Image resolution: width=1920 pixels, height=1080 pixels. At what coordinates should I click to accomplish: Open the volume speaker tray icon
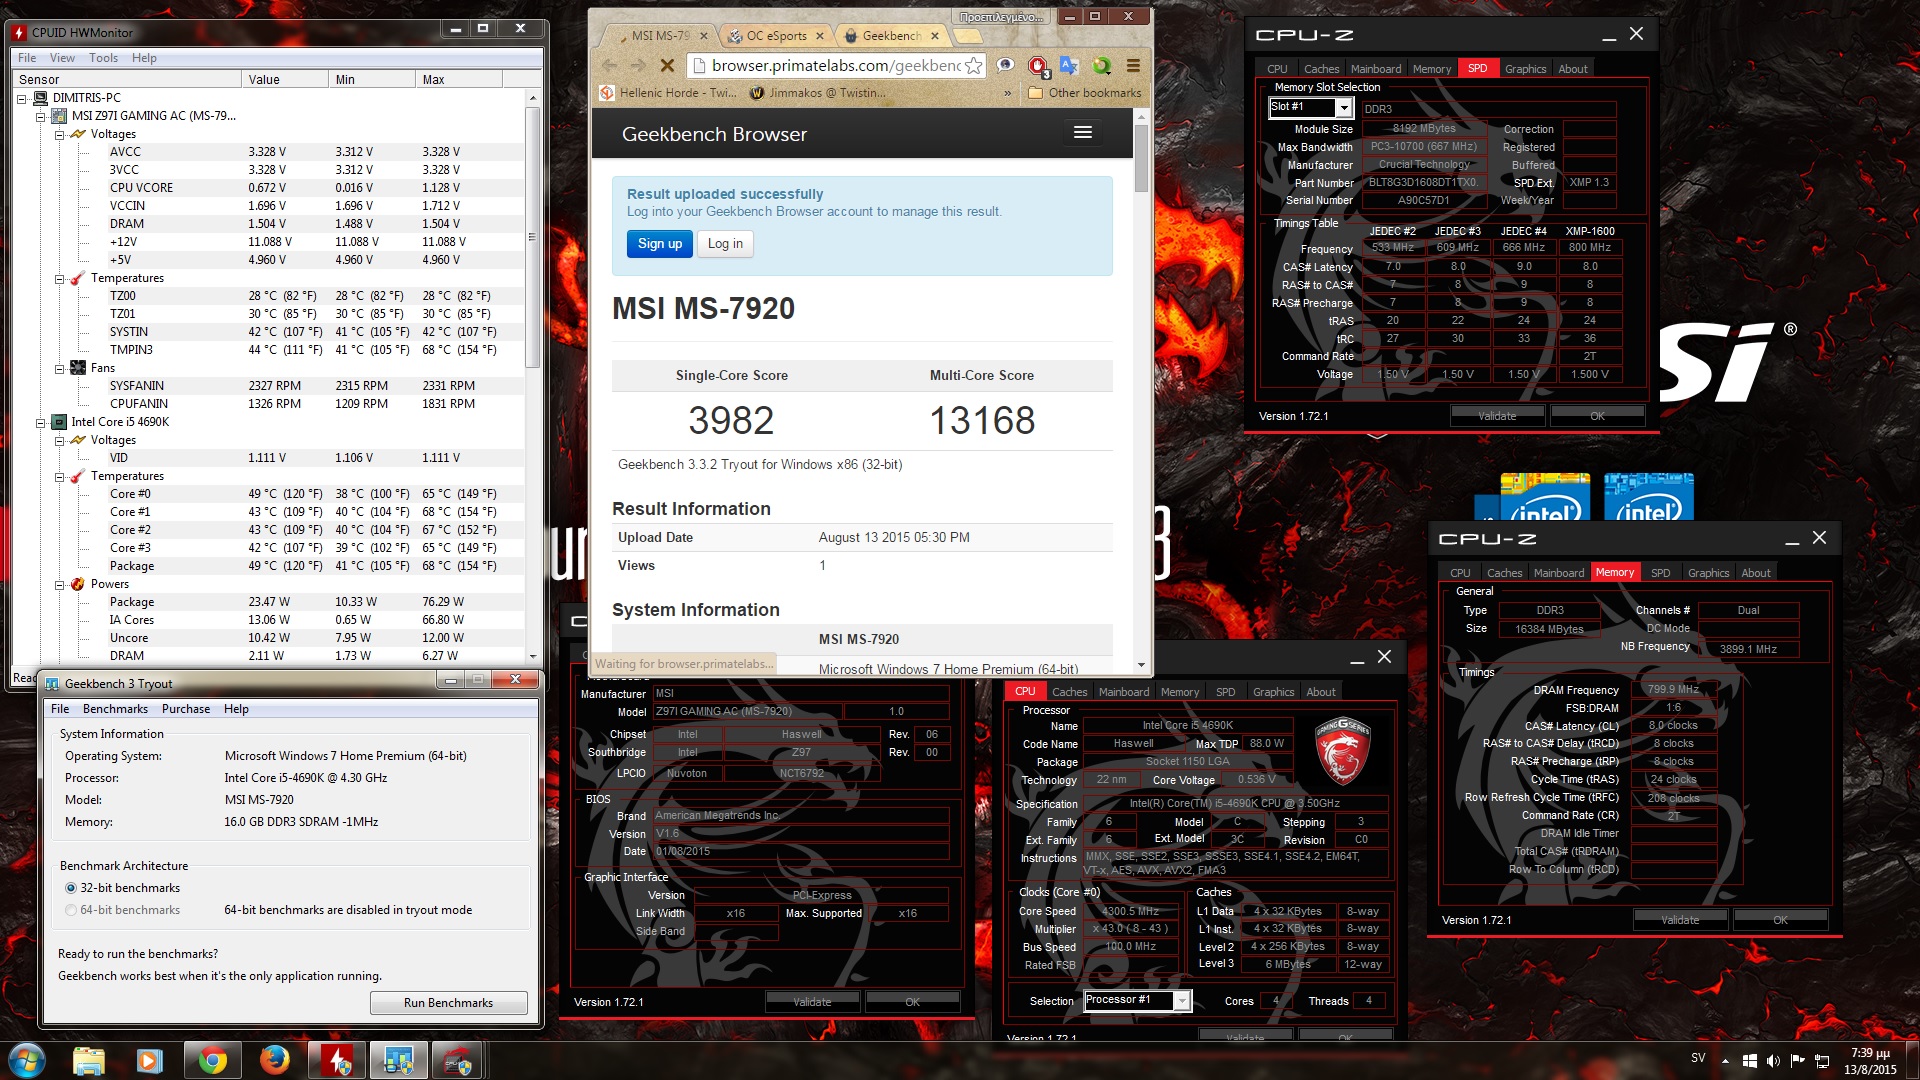tap(1773, 1060)
